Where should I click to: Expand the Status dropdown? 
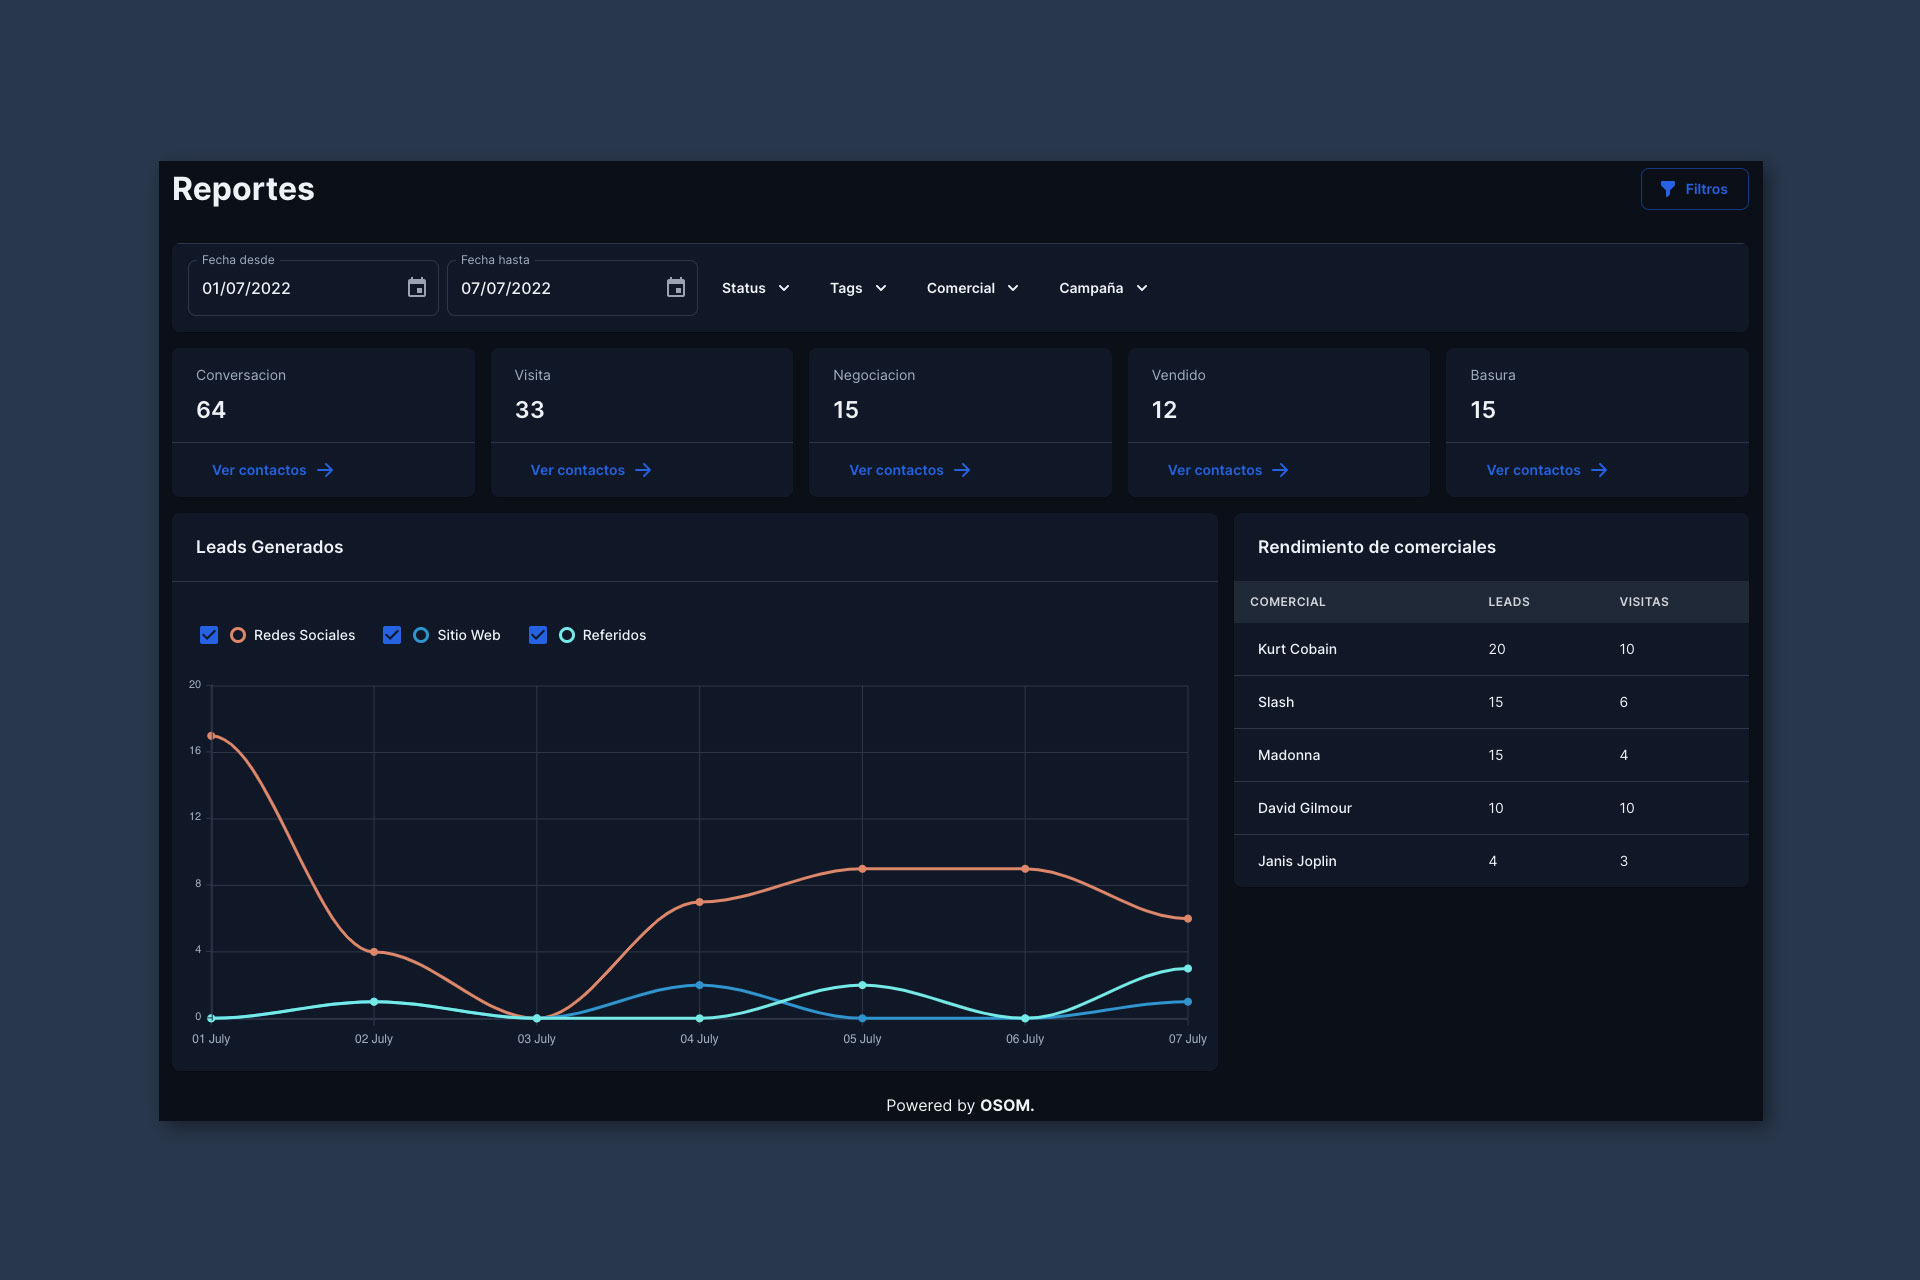pos(756,288)
